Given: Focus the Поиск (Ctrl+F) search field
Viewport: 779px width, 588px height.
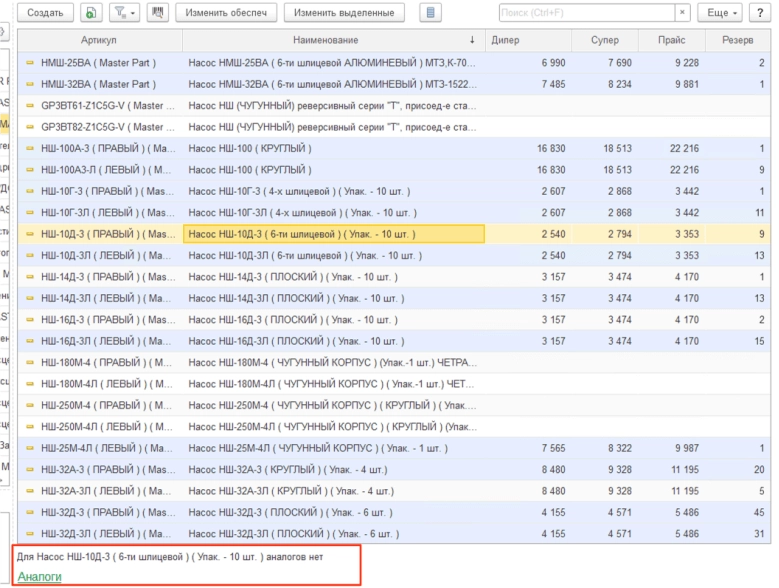Looking at the screenshot, I should pyautogui.click(x=585, y=13).
